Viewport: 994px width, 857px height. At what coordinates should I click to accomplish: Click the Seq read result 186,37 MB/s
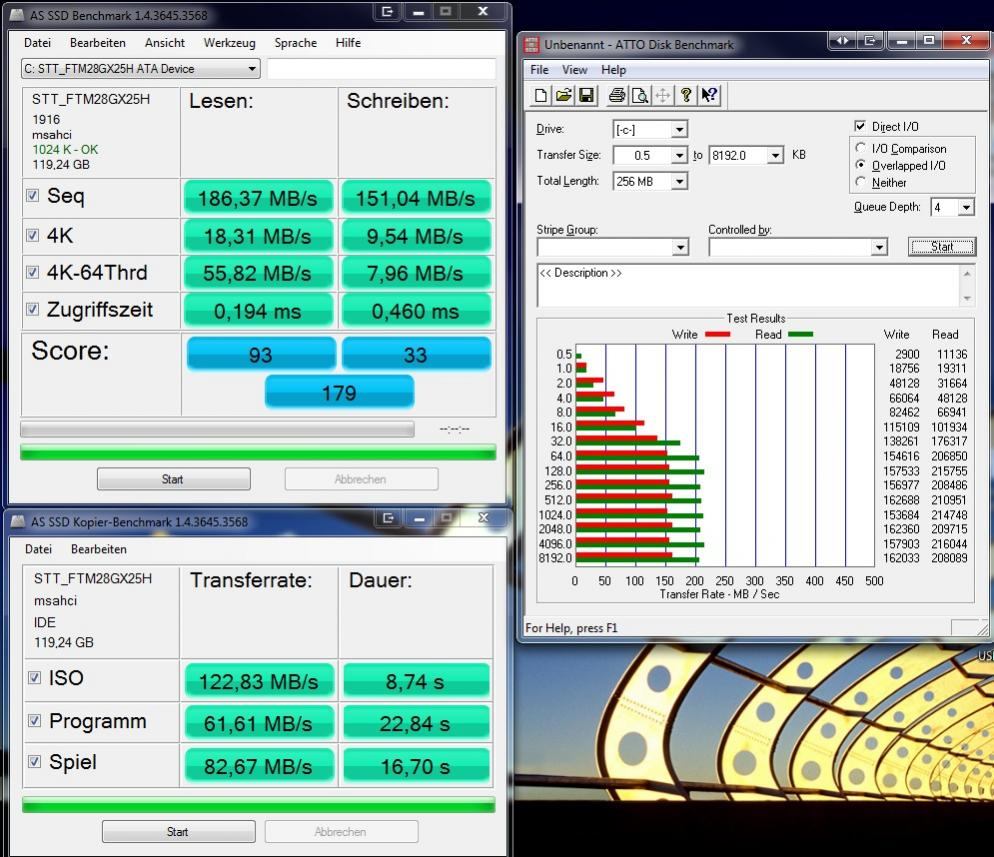[x=258, y=198]
